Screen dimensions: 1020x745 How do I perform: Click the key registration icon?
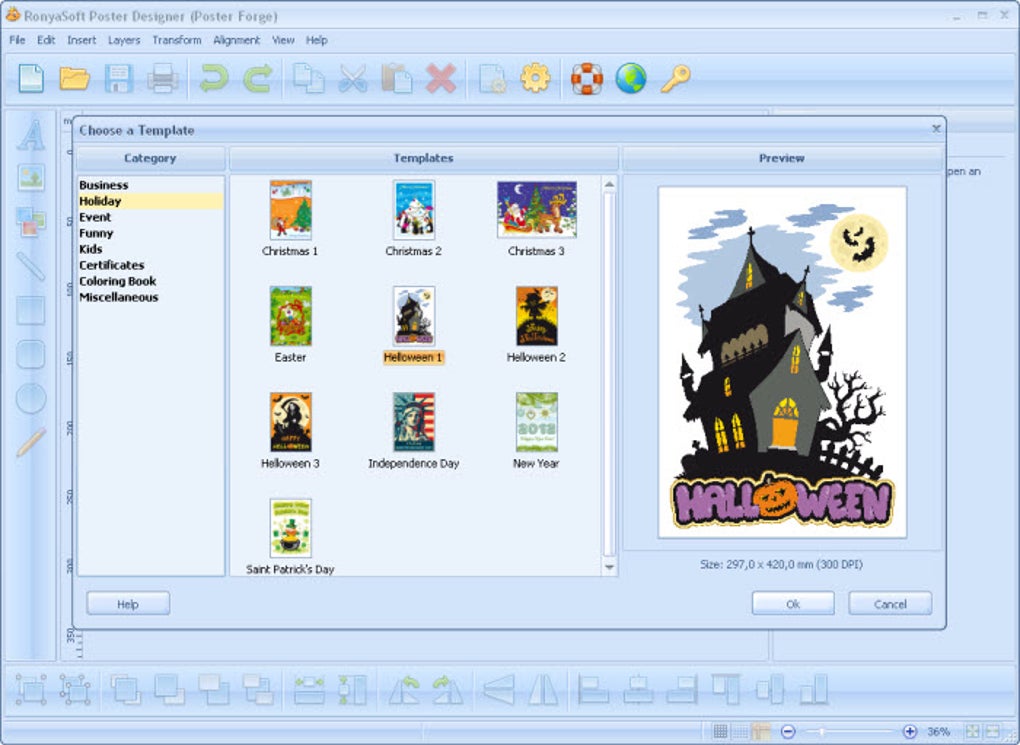(675, 79)
